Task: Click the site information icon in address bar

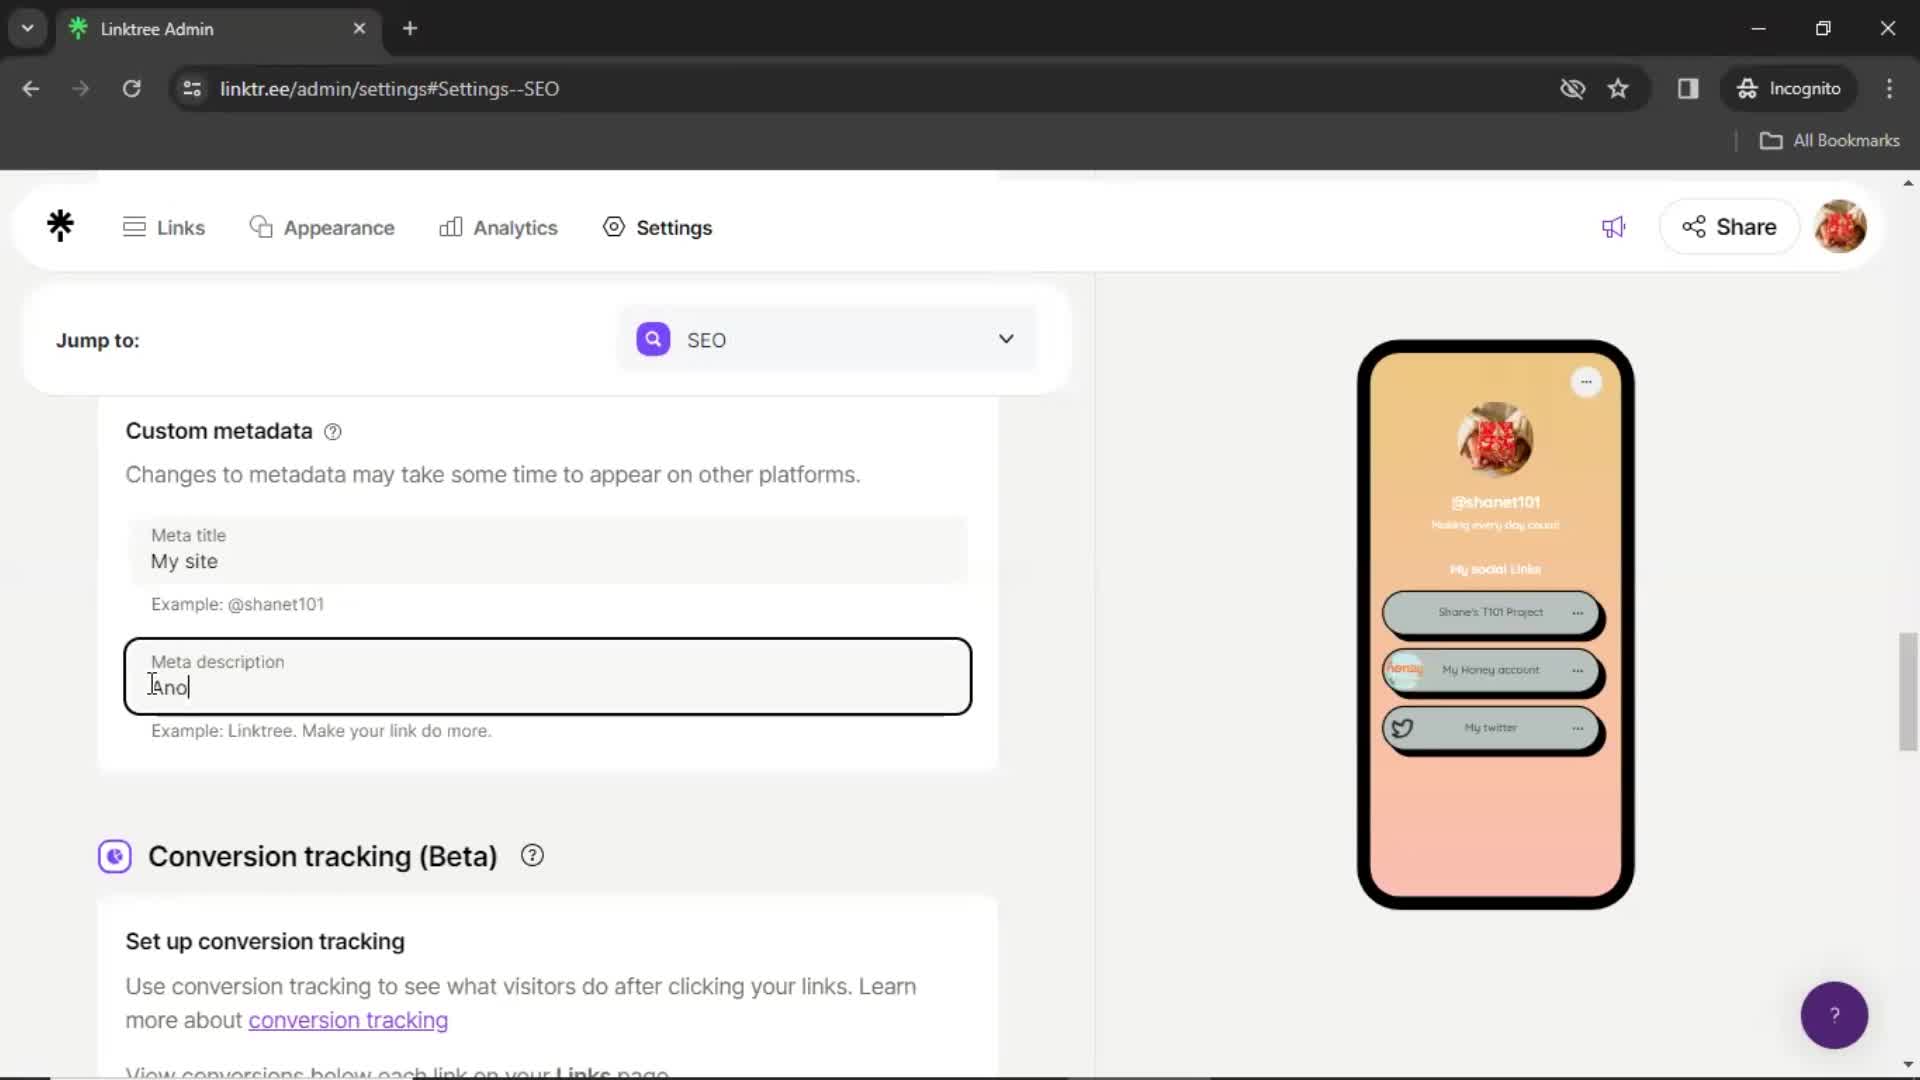Action: coord(192,89)
